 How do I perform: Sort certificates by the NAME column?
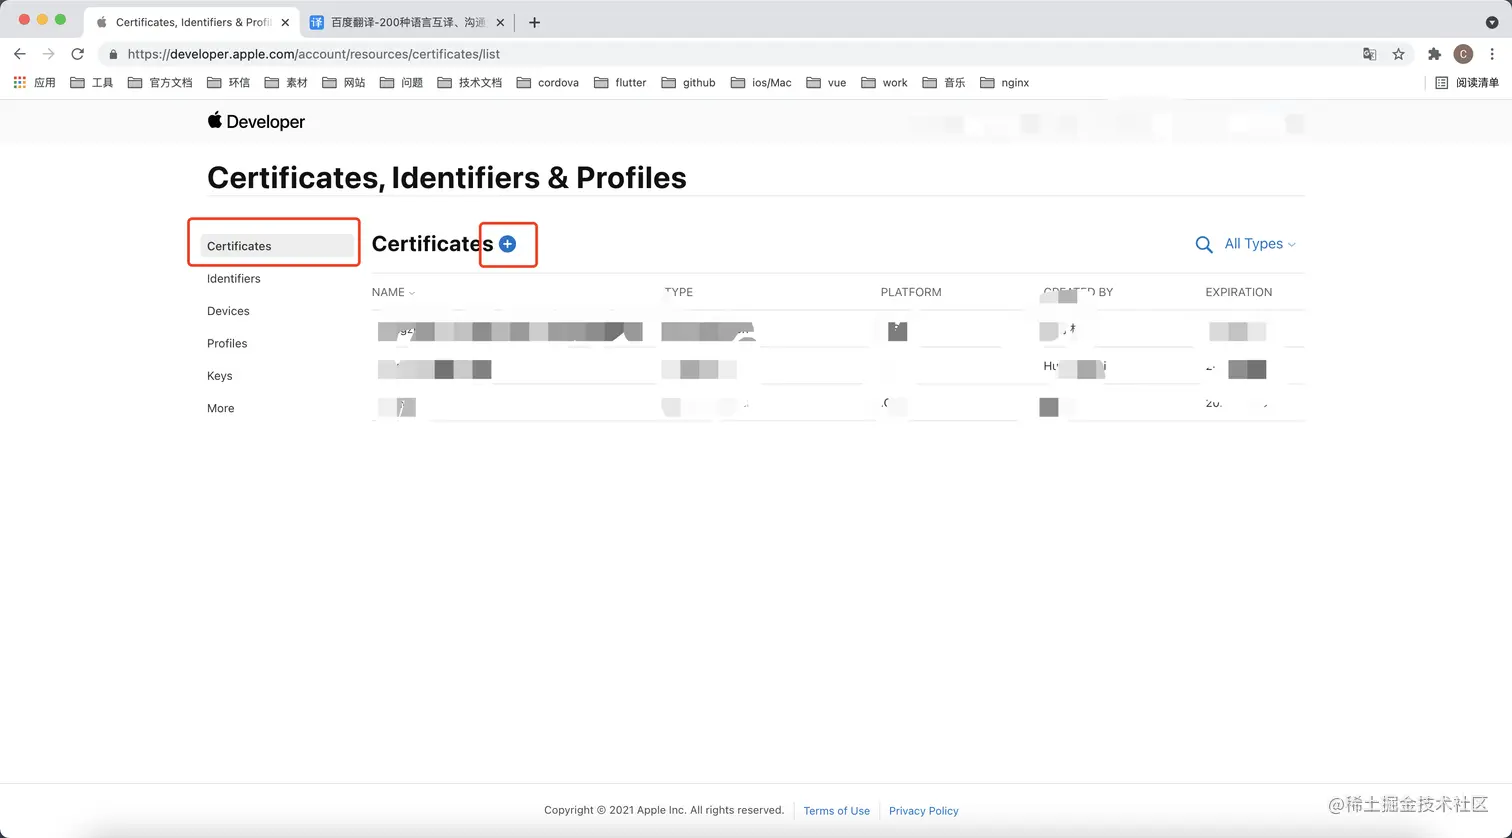coord(393,292)
